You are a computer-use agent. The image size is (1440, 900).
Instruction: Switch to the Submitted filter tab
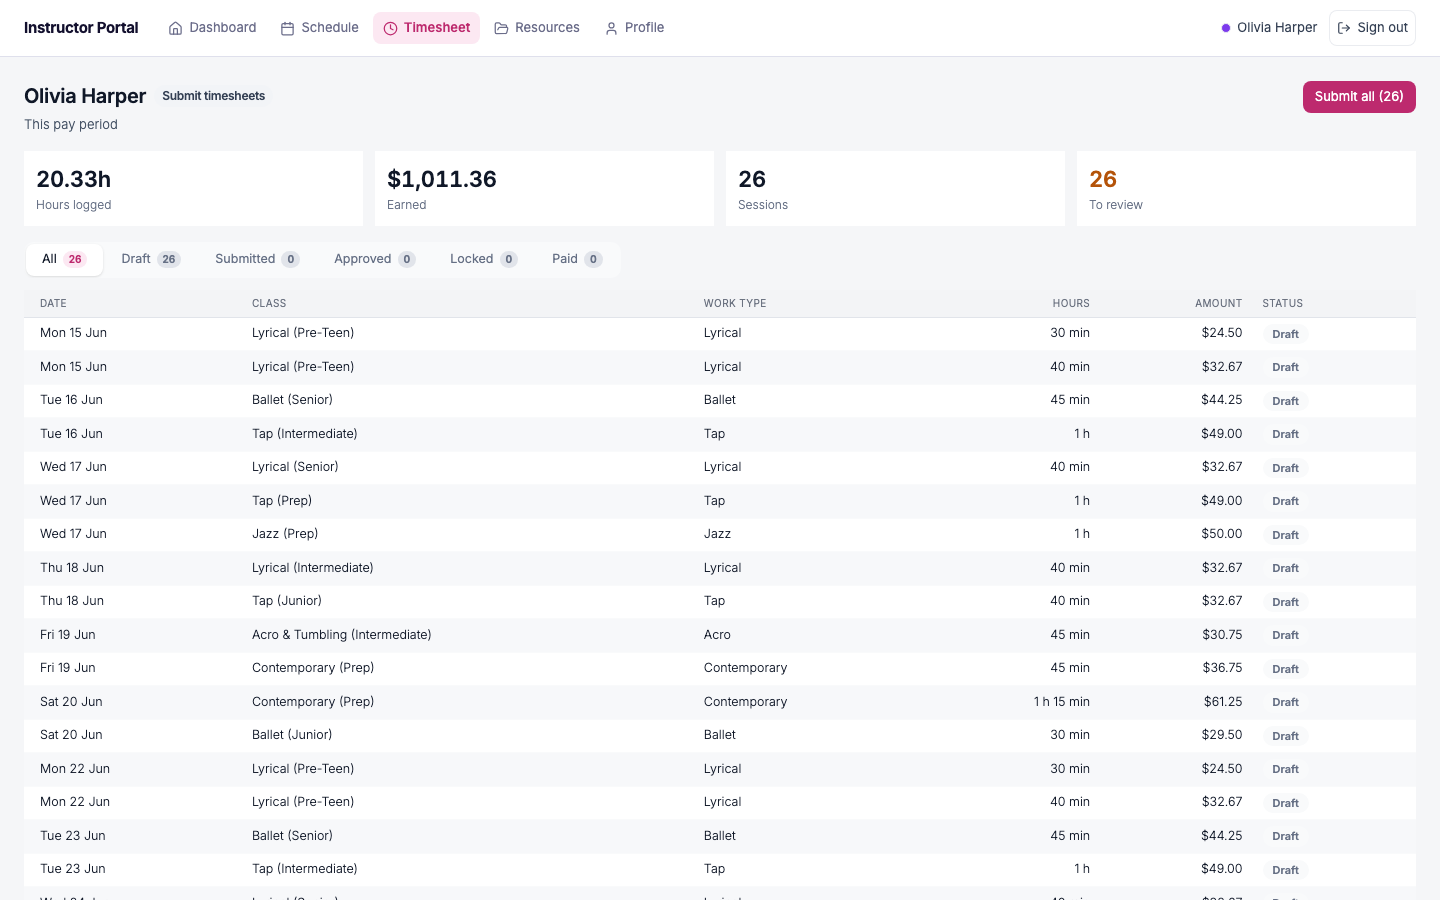[257, 259]
